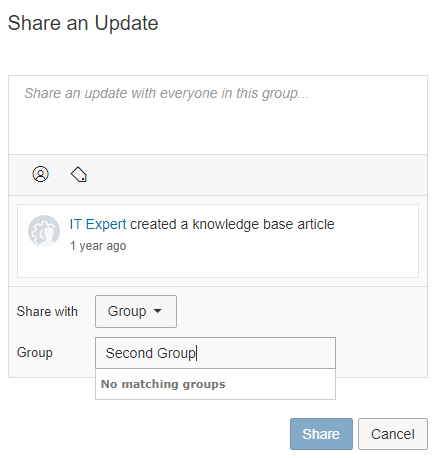Click into the Second Group input field
The height and width of the screenshot is (458, 435).
pos(215,353)
